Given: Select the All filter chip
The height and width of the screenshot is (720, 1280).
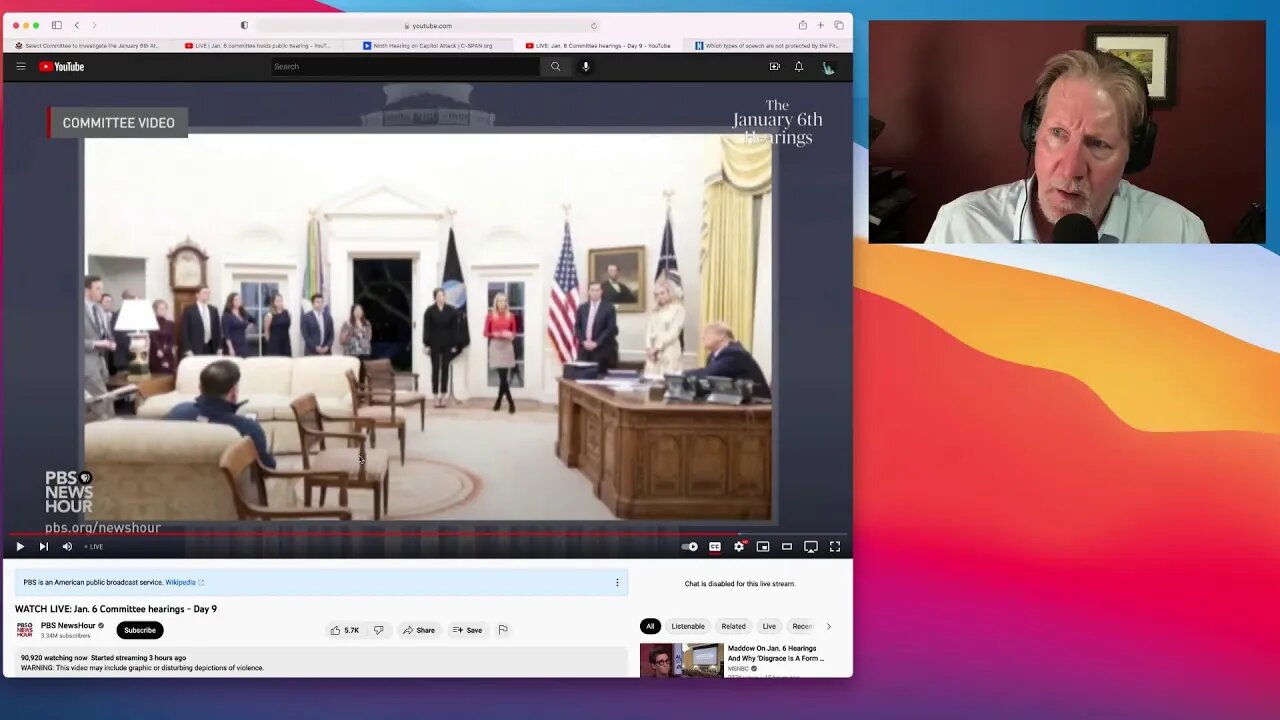Looking at the screenshot, I should tap(650, 626).
